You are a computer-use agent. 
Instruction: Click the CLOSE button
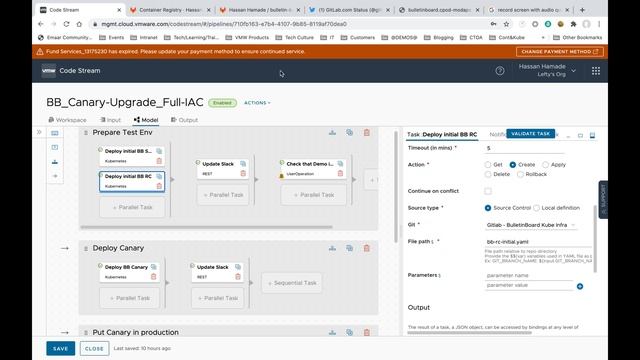[x=94, y=349]
